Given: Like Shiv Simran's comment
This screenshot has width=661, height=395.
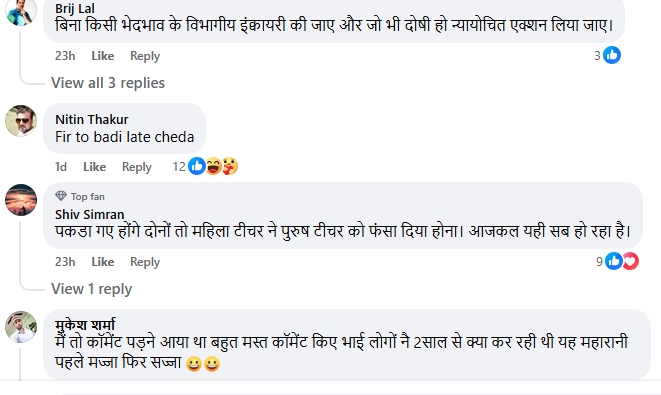Looking at the screenshot, I should point(103,262).
